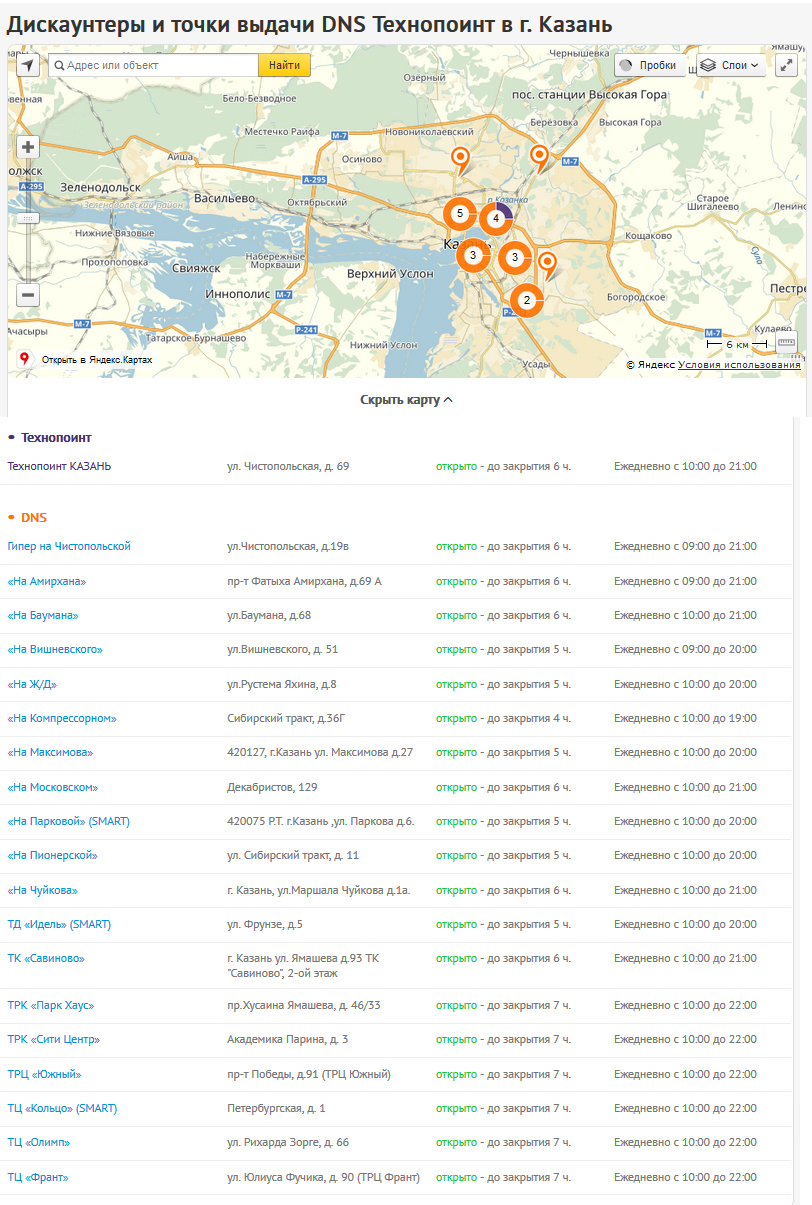Screen dimensions: 812x1205
Task: Zoom out the map with the minus button
Action: [x=28, y=295]
